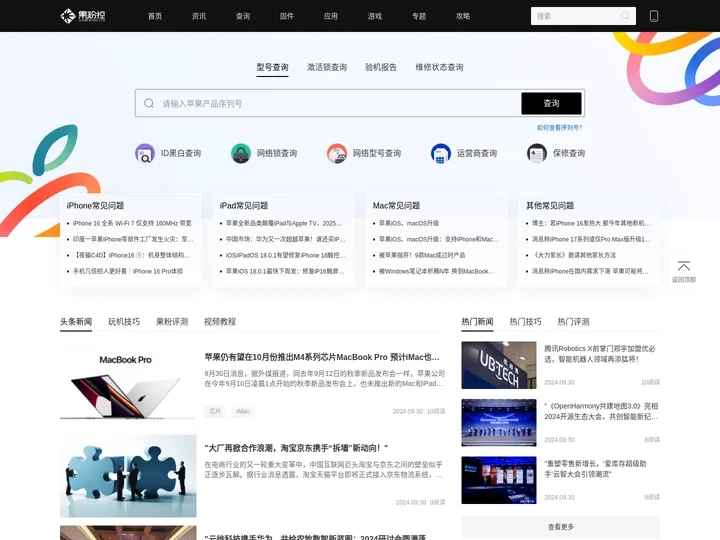Viewport: 720px width, 540px height.
Task: Select the 验机报告 tab
Action: pos(381,67)
